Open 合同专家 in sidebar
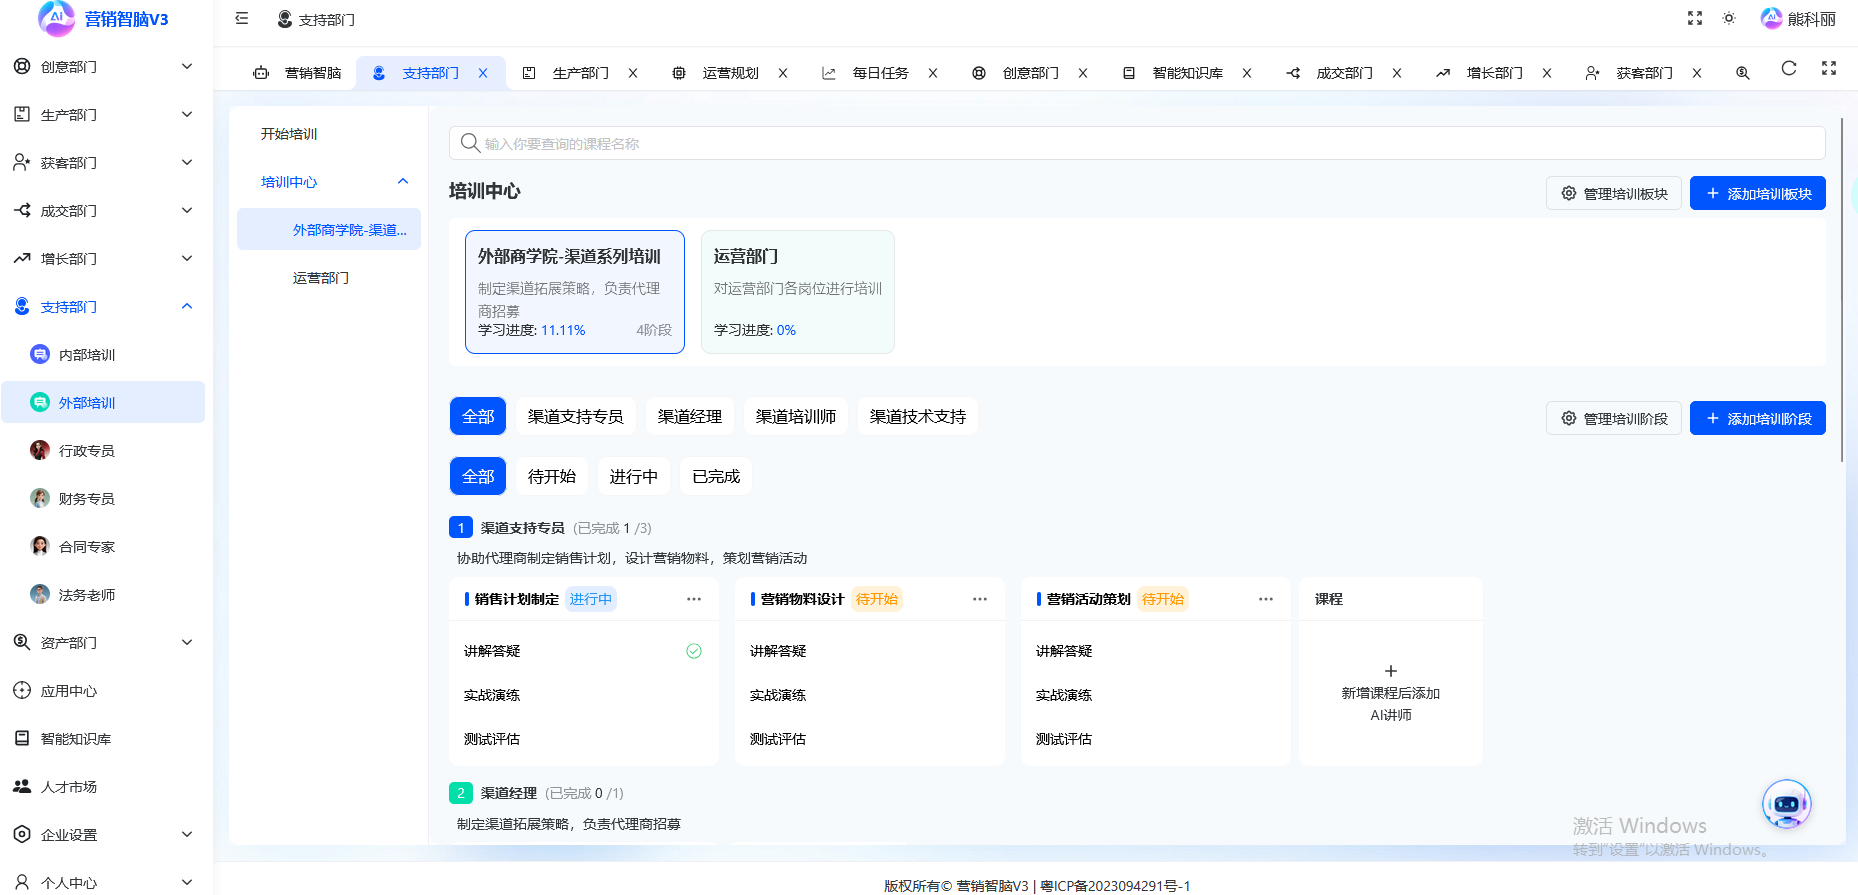Screen dimensions: 1858x895 pyautogui.click(x=104, y=547)
